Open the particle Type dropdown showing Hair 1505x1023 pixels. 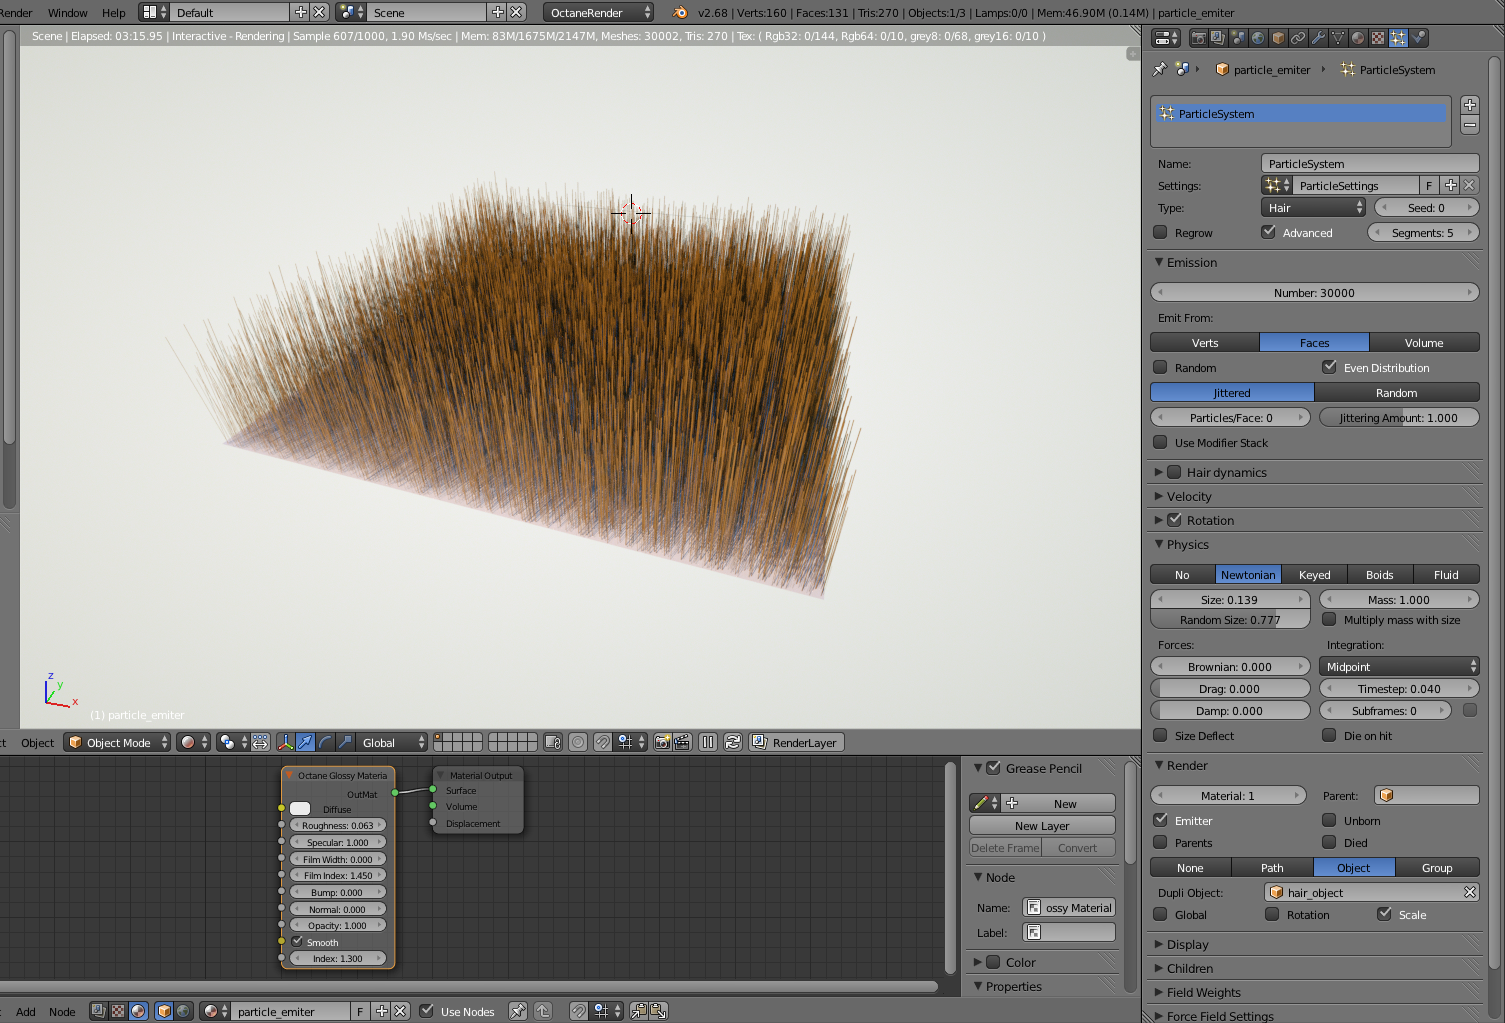tap(1313, 208)
